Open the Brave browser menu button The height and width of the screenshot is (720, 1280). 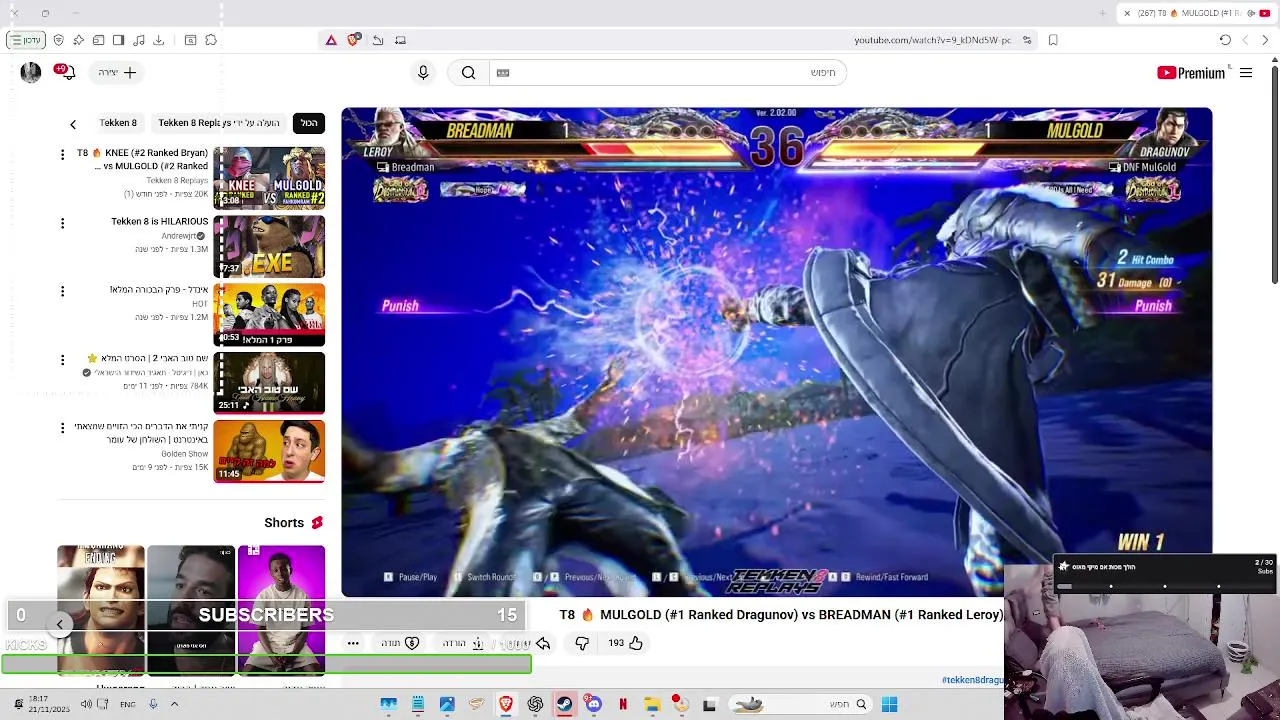25,40
